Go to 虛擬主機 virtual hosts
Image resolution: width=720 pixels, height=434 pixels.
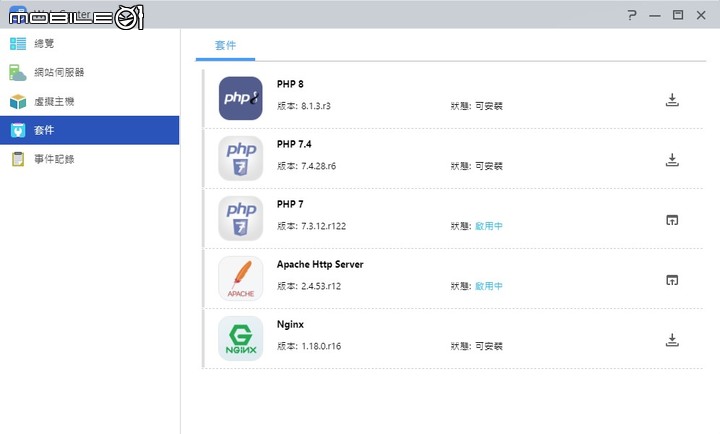(x=90, y=101)
